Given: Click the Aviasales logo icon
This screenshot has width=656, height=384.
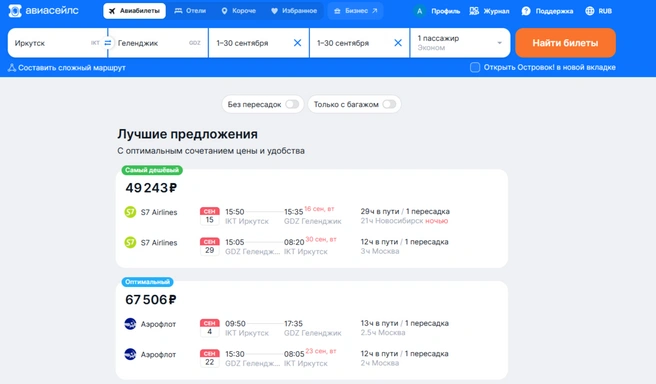Looking at the screenshot, I should click(x=15, y=10).
